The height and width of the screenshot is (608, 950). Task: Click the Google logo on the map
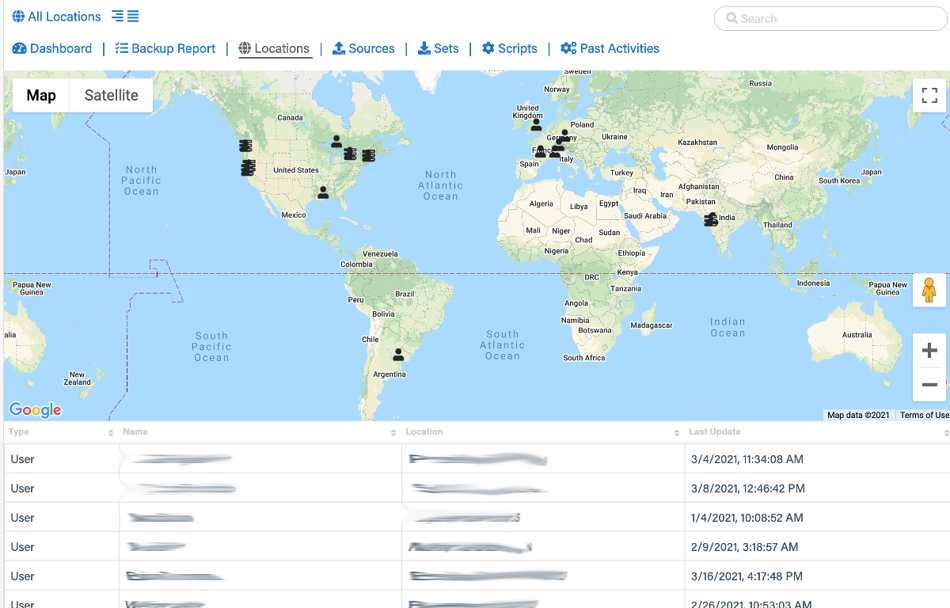point(35,409)
